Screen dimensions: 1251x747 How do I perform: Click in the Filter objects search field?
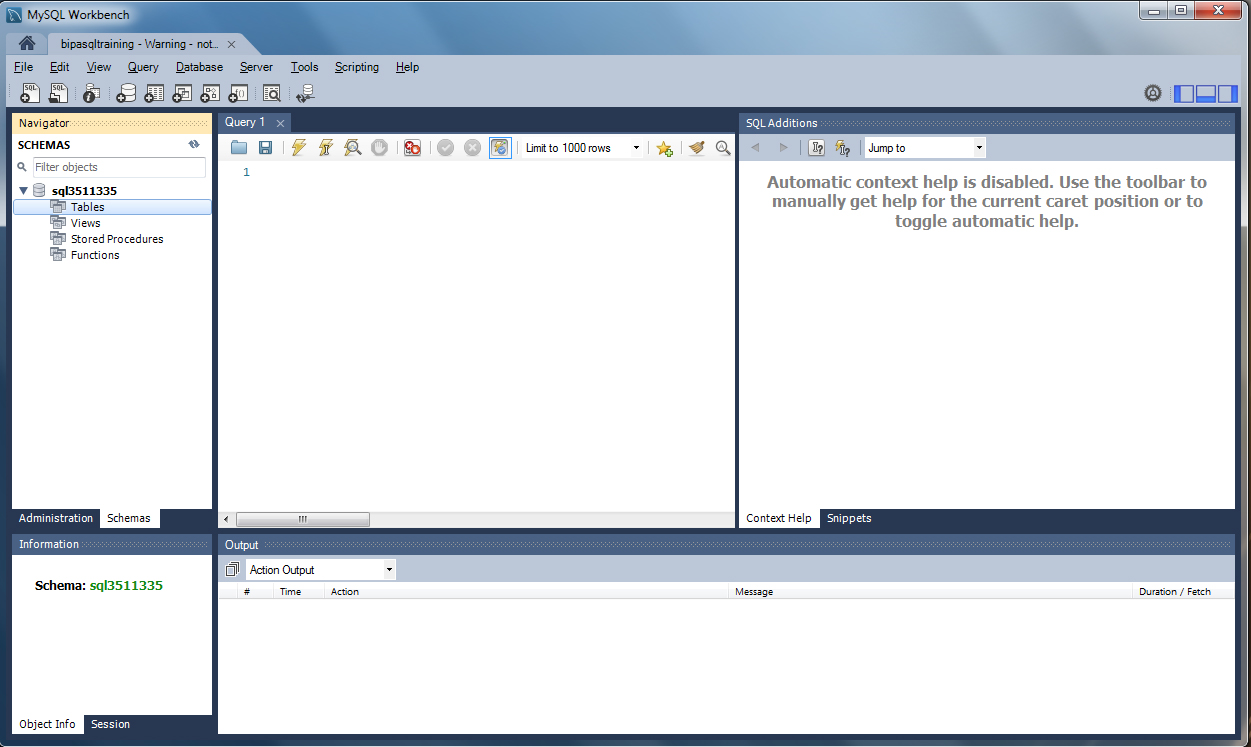coord(119,167)
